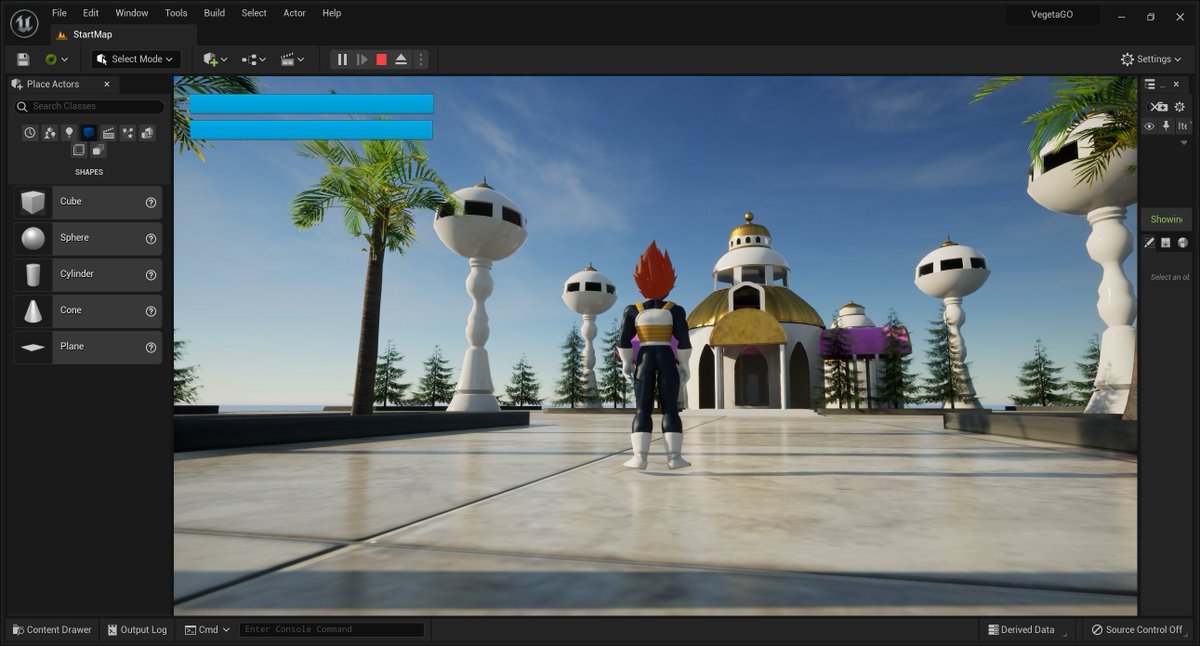Select the All Classes category icon

(x=98, y=150)
